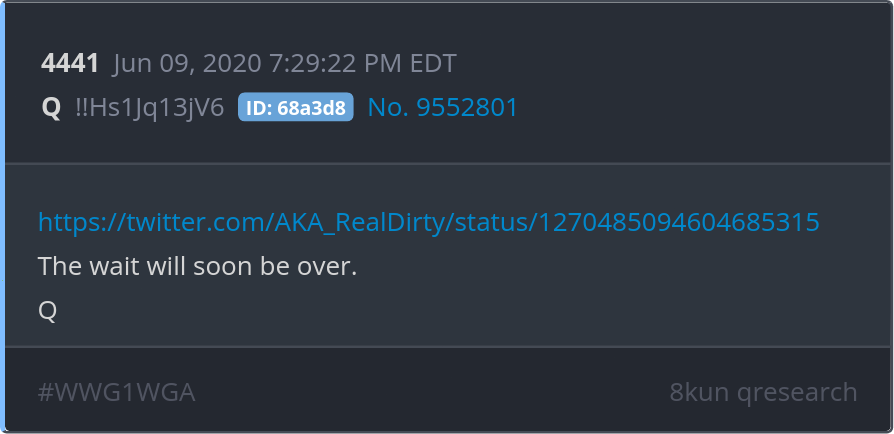Screen dimensions: 894x434
Task: Click the time 7:29:22 PM
Action: (336, 63)
